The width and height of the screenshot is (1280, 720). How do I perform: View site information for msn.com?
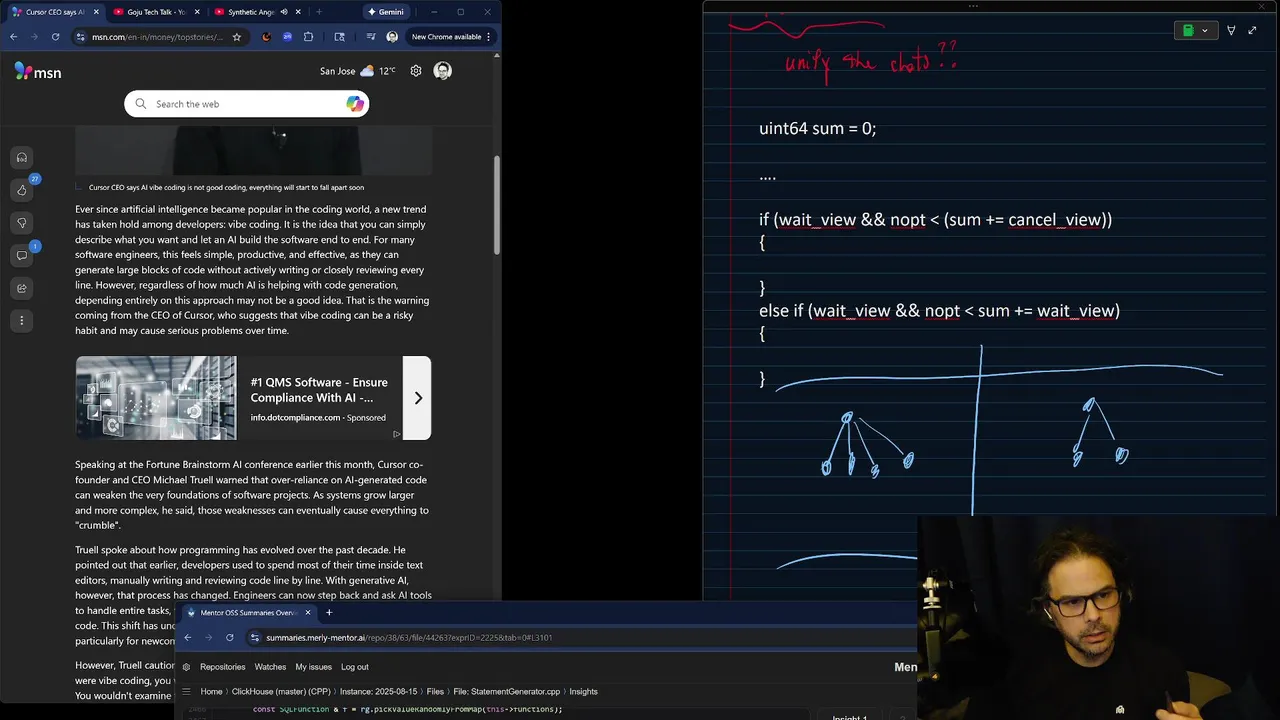[x=81, y=37]
